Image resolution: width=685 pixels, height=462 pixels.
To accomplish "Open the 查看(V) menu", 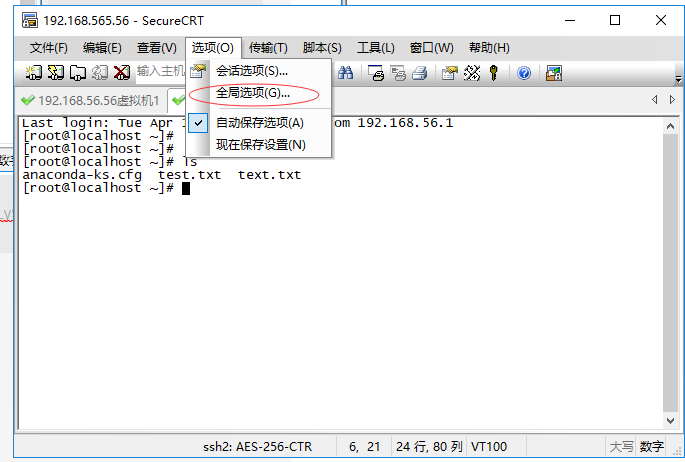I will coord(156,48).
